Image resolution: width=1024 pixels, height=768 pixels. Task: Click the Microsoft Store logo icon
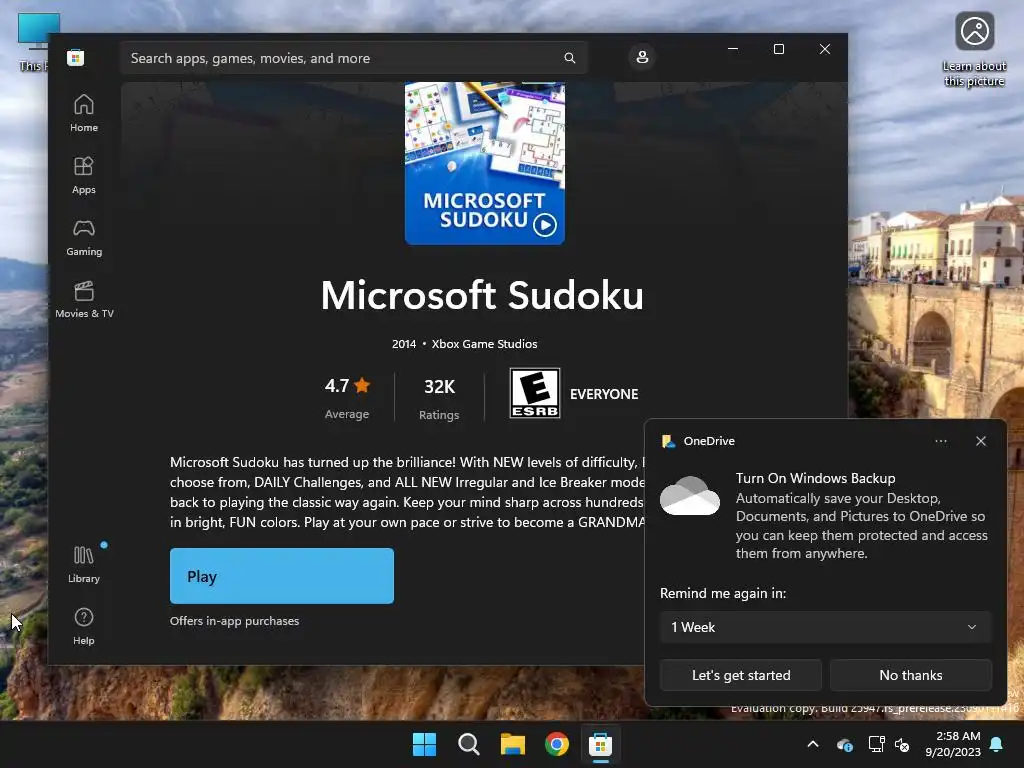75,57
